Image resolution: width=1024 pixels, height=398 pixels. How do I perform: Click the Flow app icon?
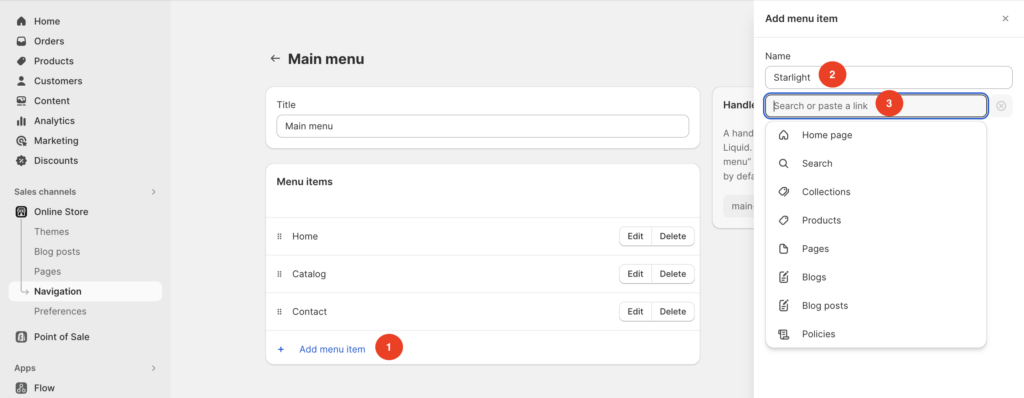point(21,388)
